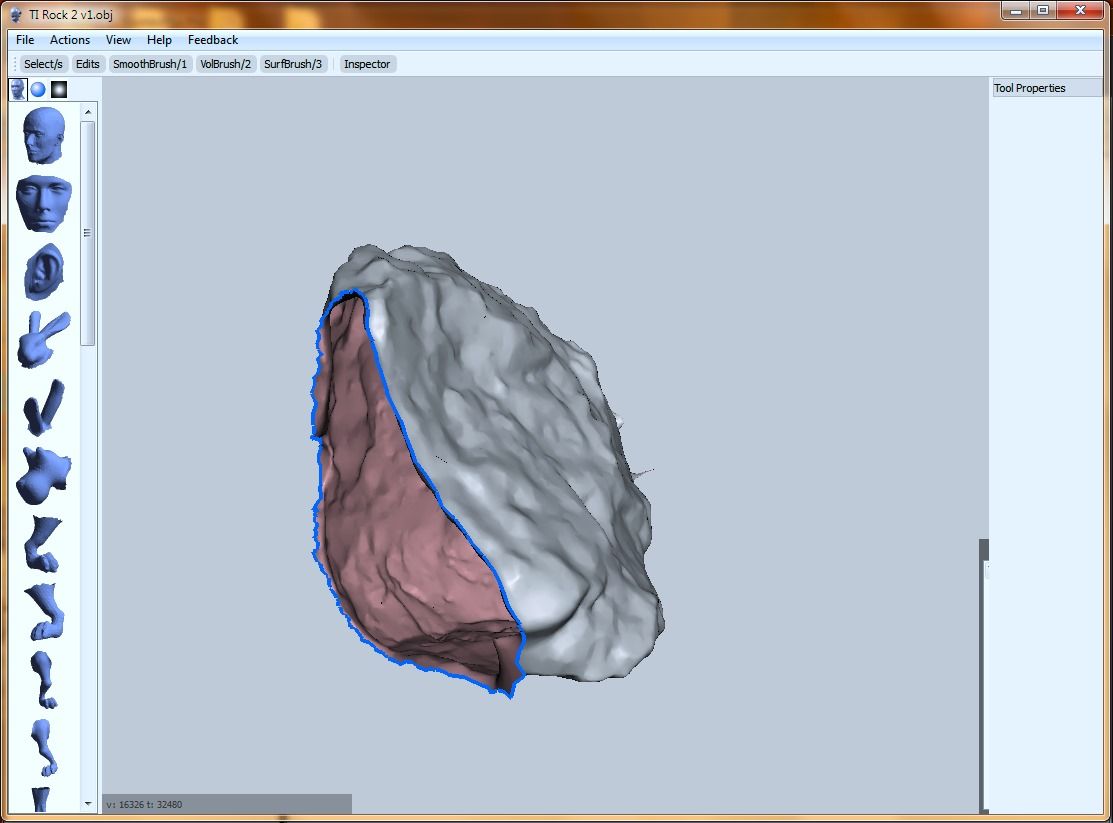1113x823 pixels.
Task: Open the Help menu
Action: pos(158,39)
